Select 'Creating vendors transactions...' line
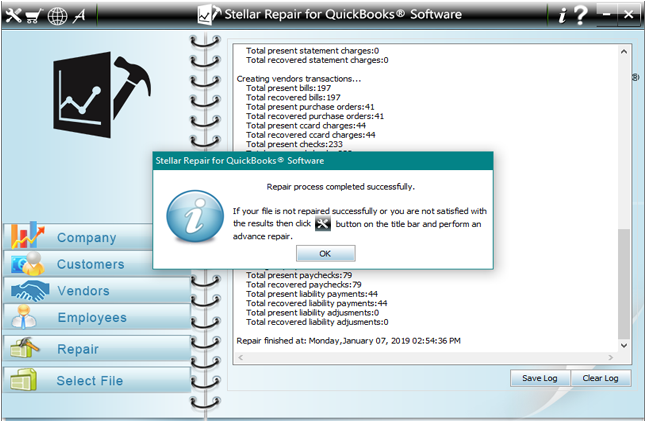This screenshot has width=645, height=421. (299, 79)
